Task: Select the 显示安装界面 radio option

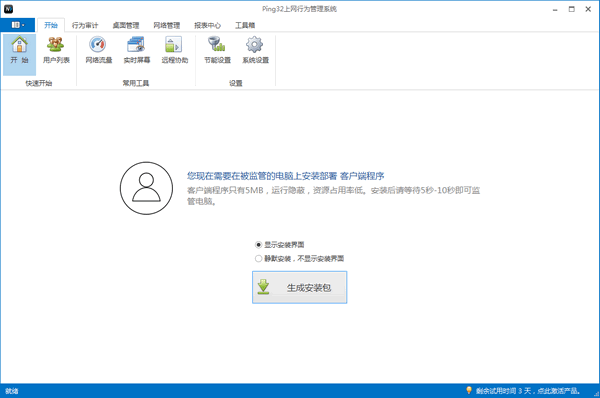Action: (280, 245)
